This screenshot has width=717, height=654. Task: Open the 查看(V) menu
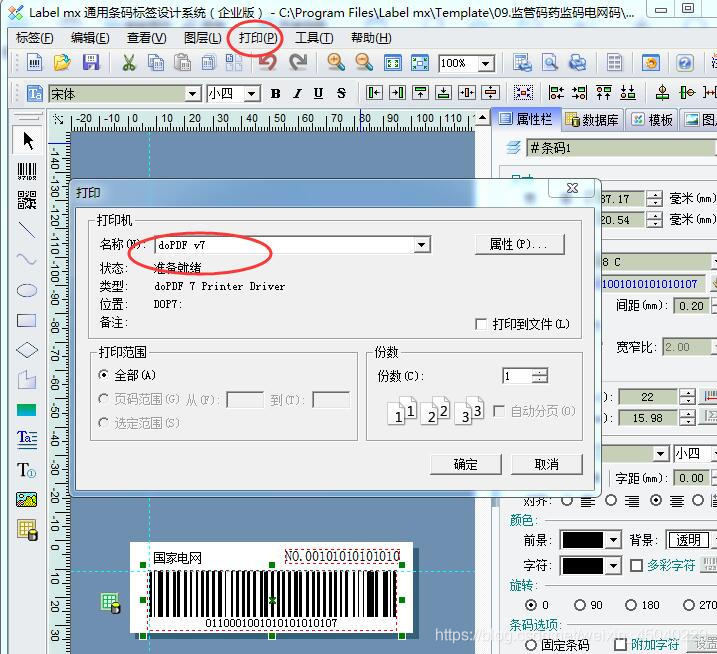pyautogui.click(x=146, y=38)
